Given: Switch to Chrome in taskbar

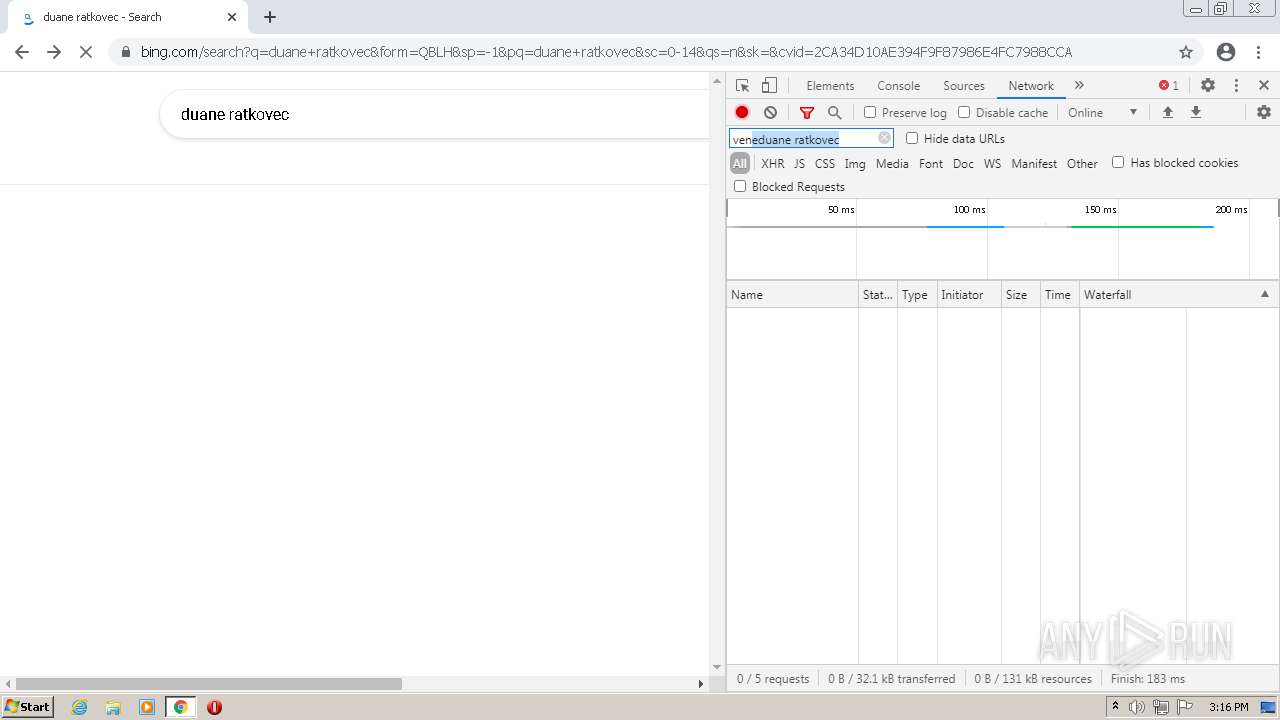Looking at the screenshot, I should pyautogui.click(x=180, y=707).
